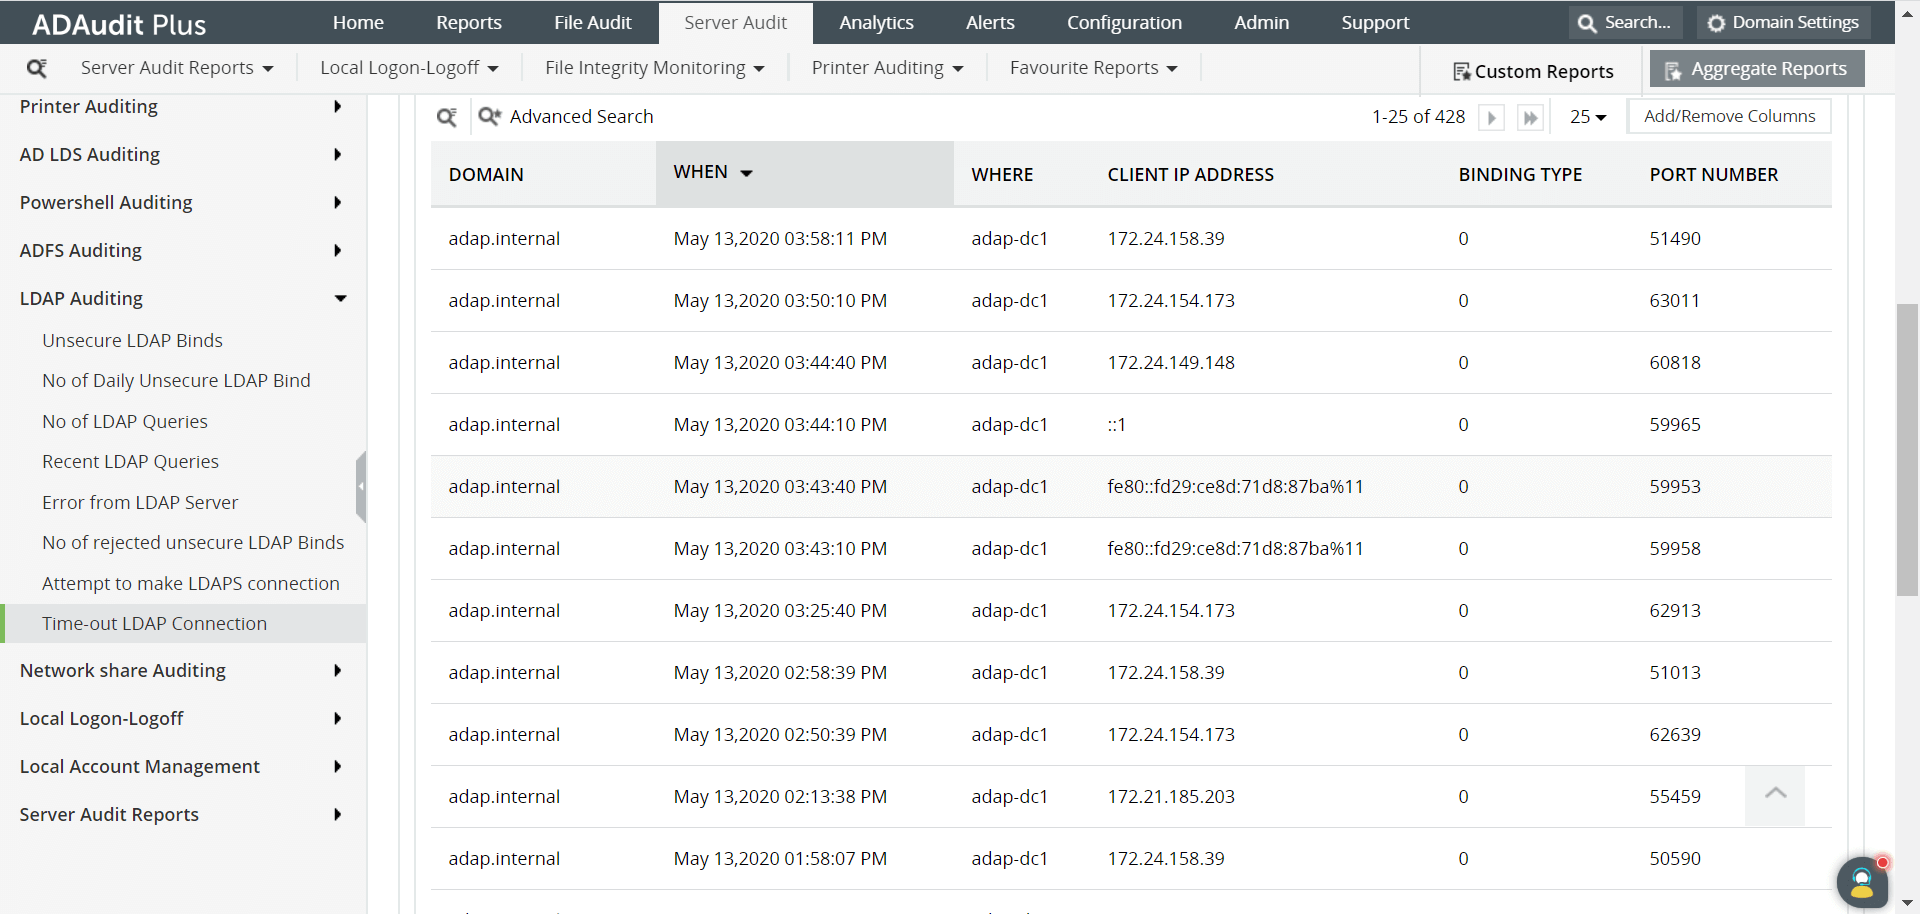Image resolution: width=1920 pixels, height=914 pixels.
Task: Open Printer Auditing dropdown in toolbar
Action: pyautogui.click(x=887, y=68)
